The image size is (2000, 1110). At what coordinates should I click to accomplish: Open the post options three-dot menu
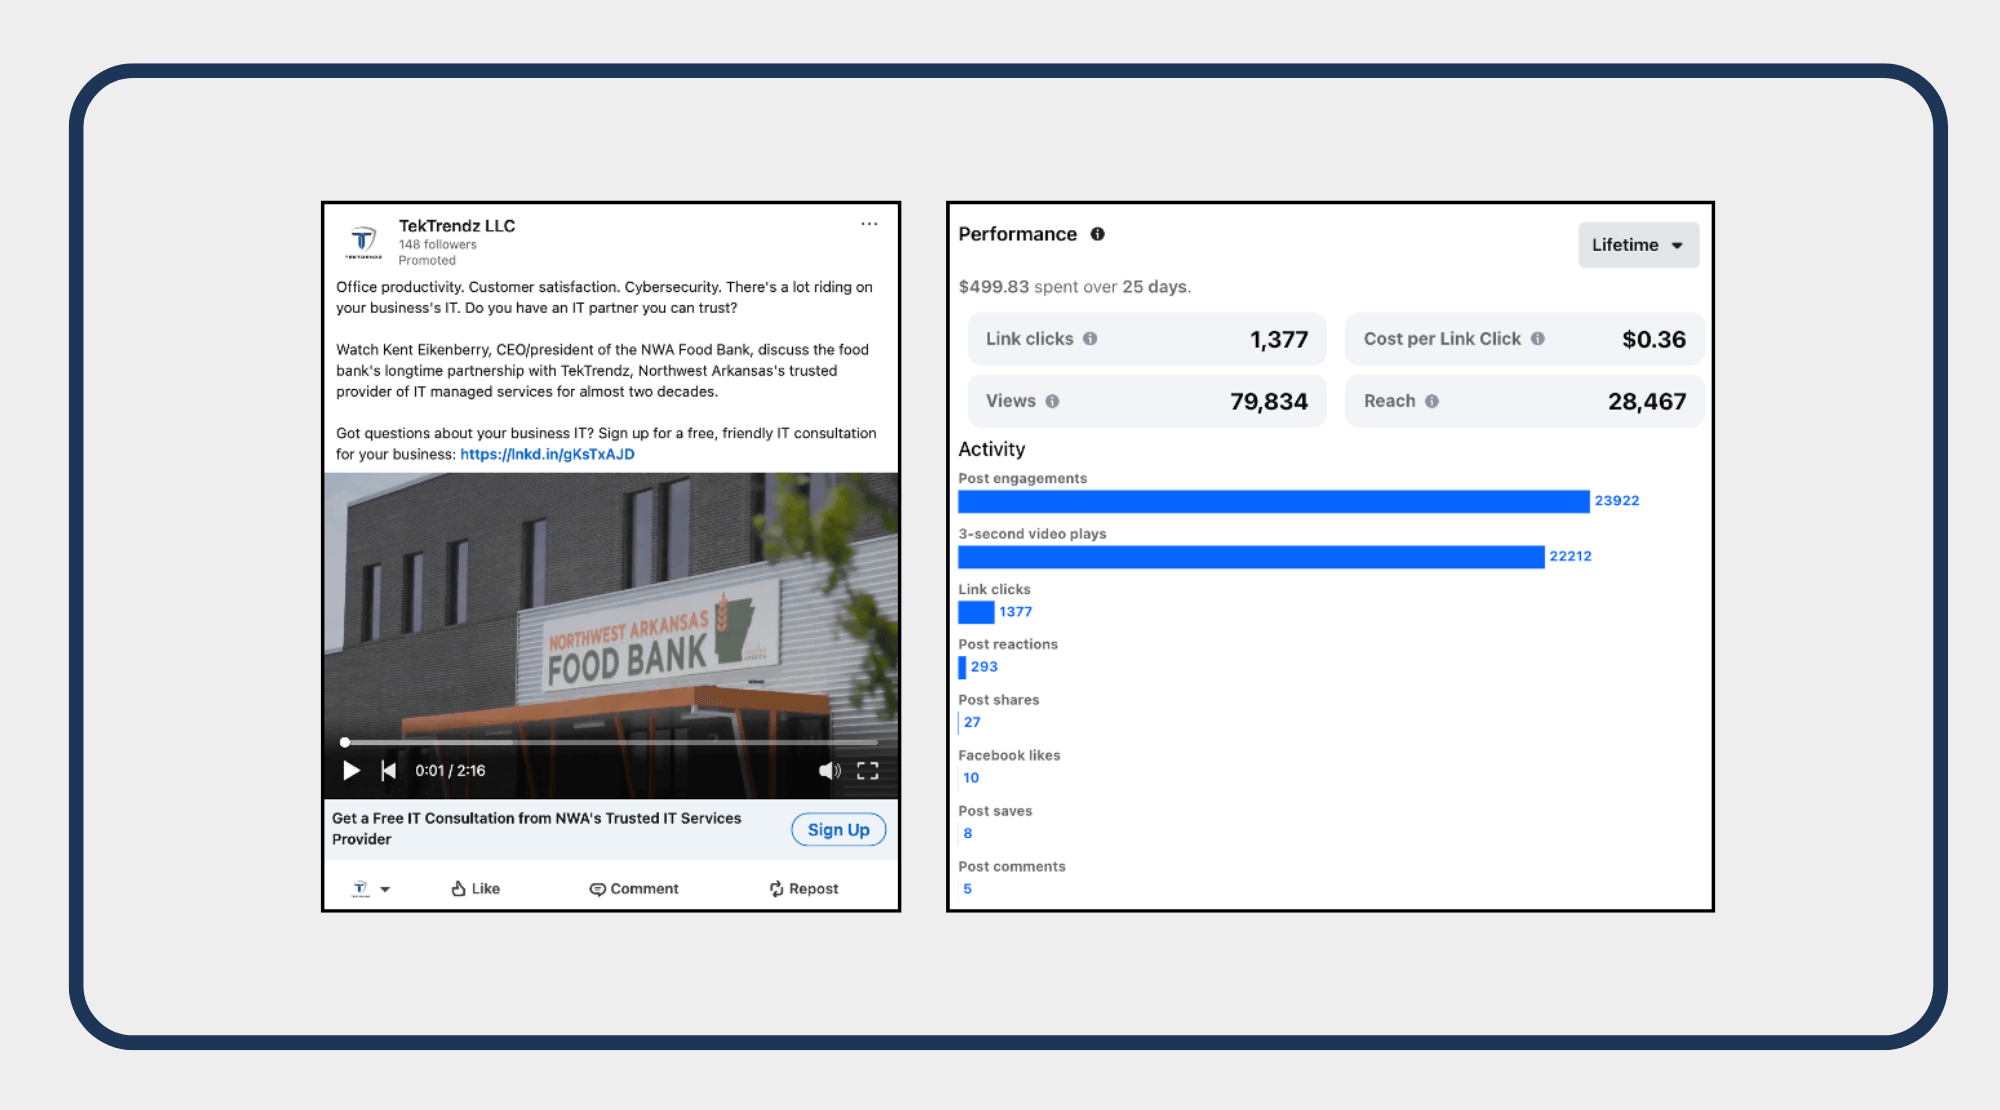click(869, 223)
